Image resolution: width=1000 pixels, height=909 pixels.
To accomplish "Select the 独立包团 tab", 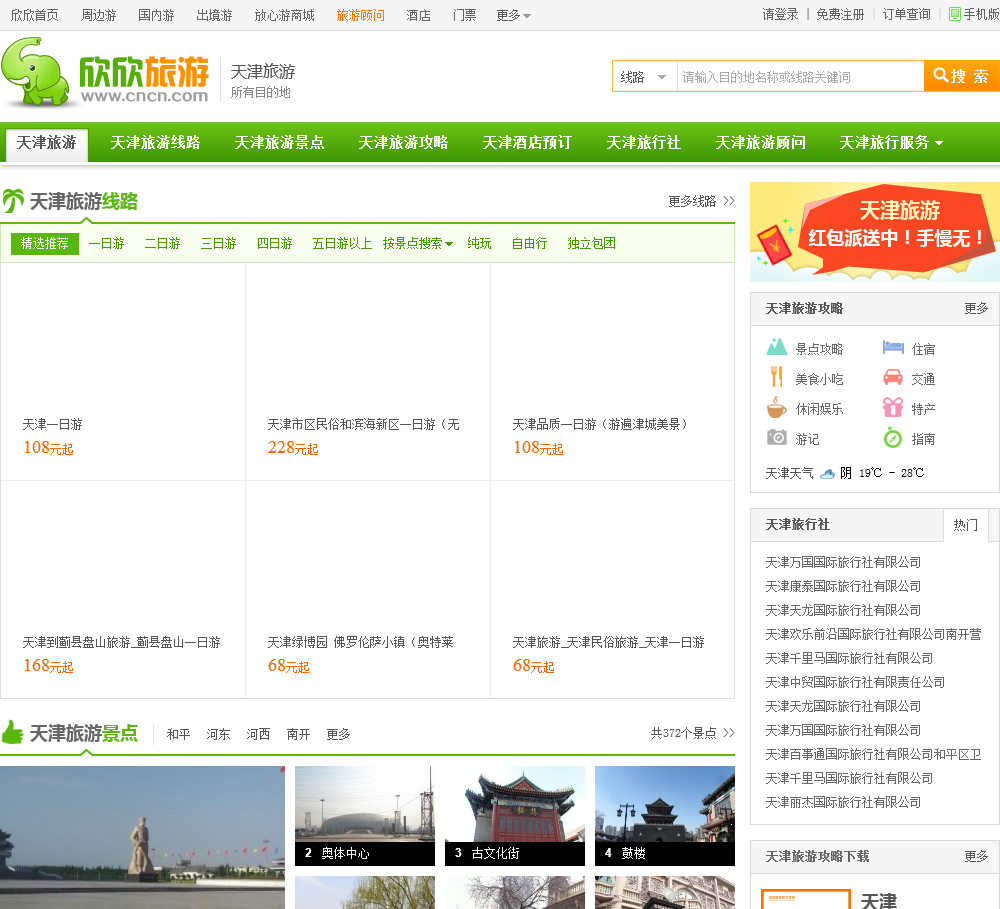I will (591, 244).
